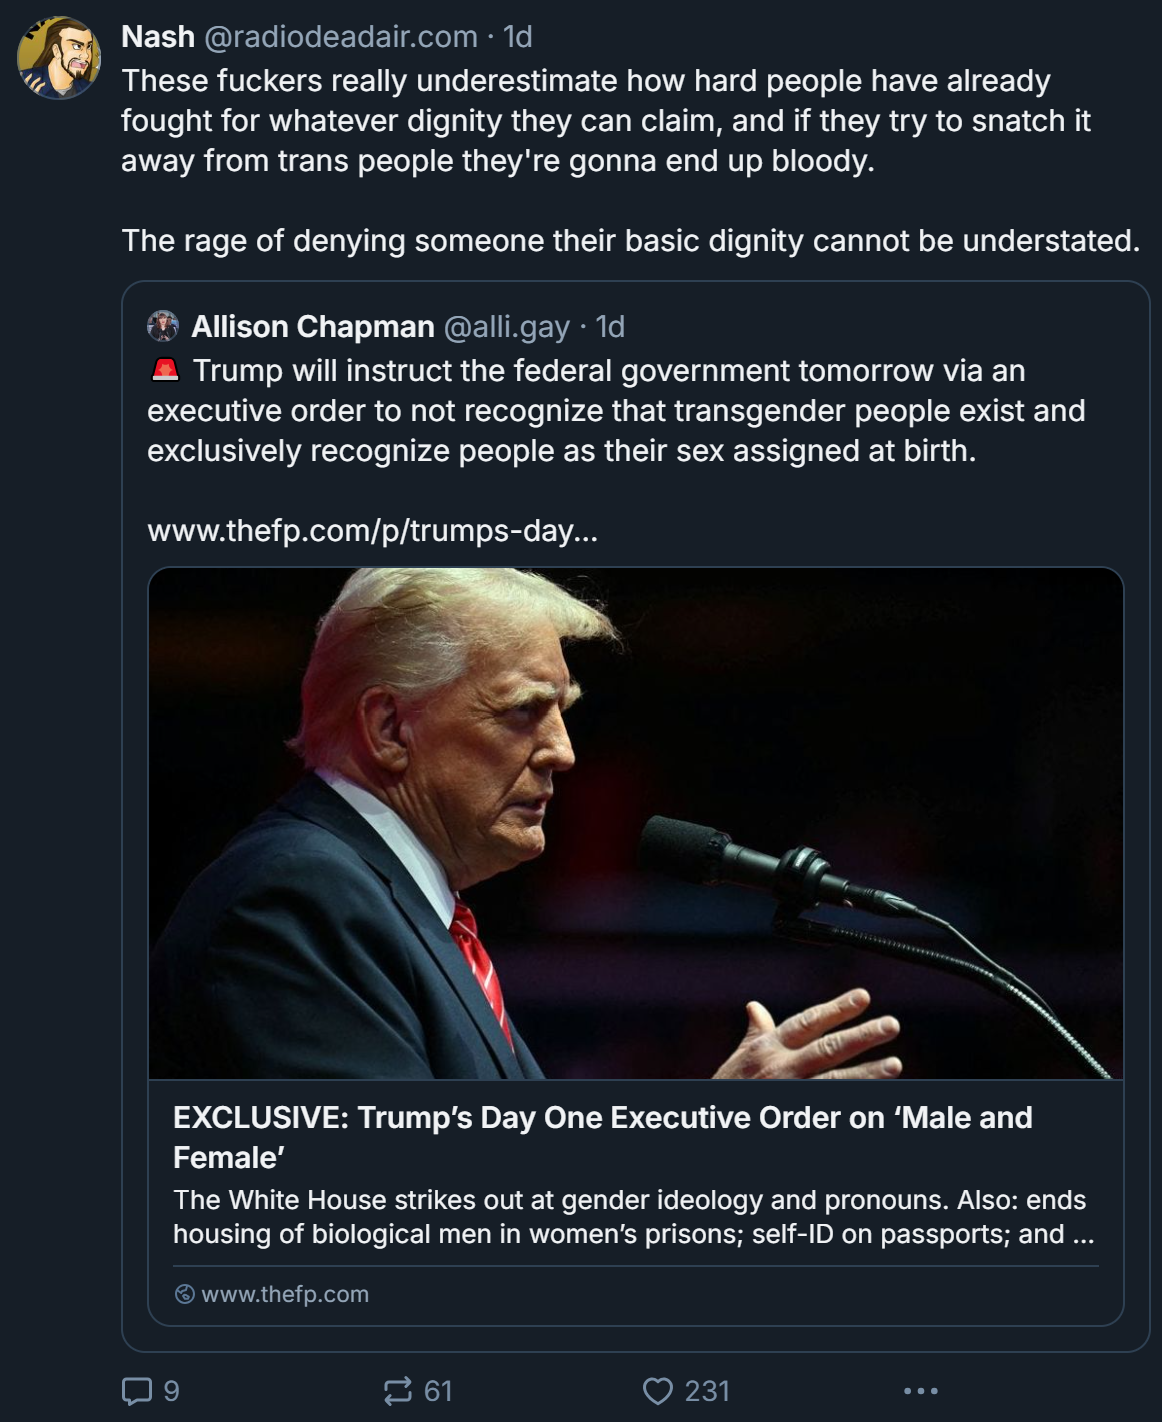Screen dimensions: 1162x1422
Task: Open the article preview photo
Action: pyautogui.click(x=636, y=823)
